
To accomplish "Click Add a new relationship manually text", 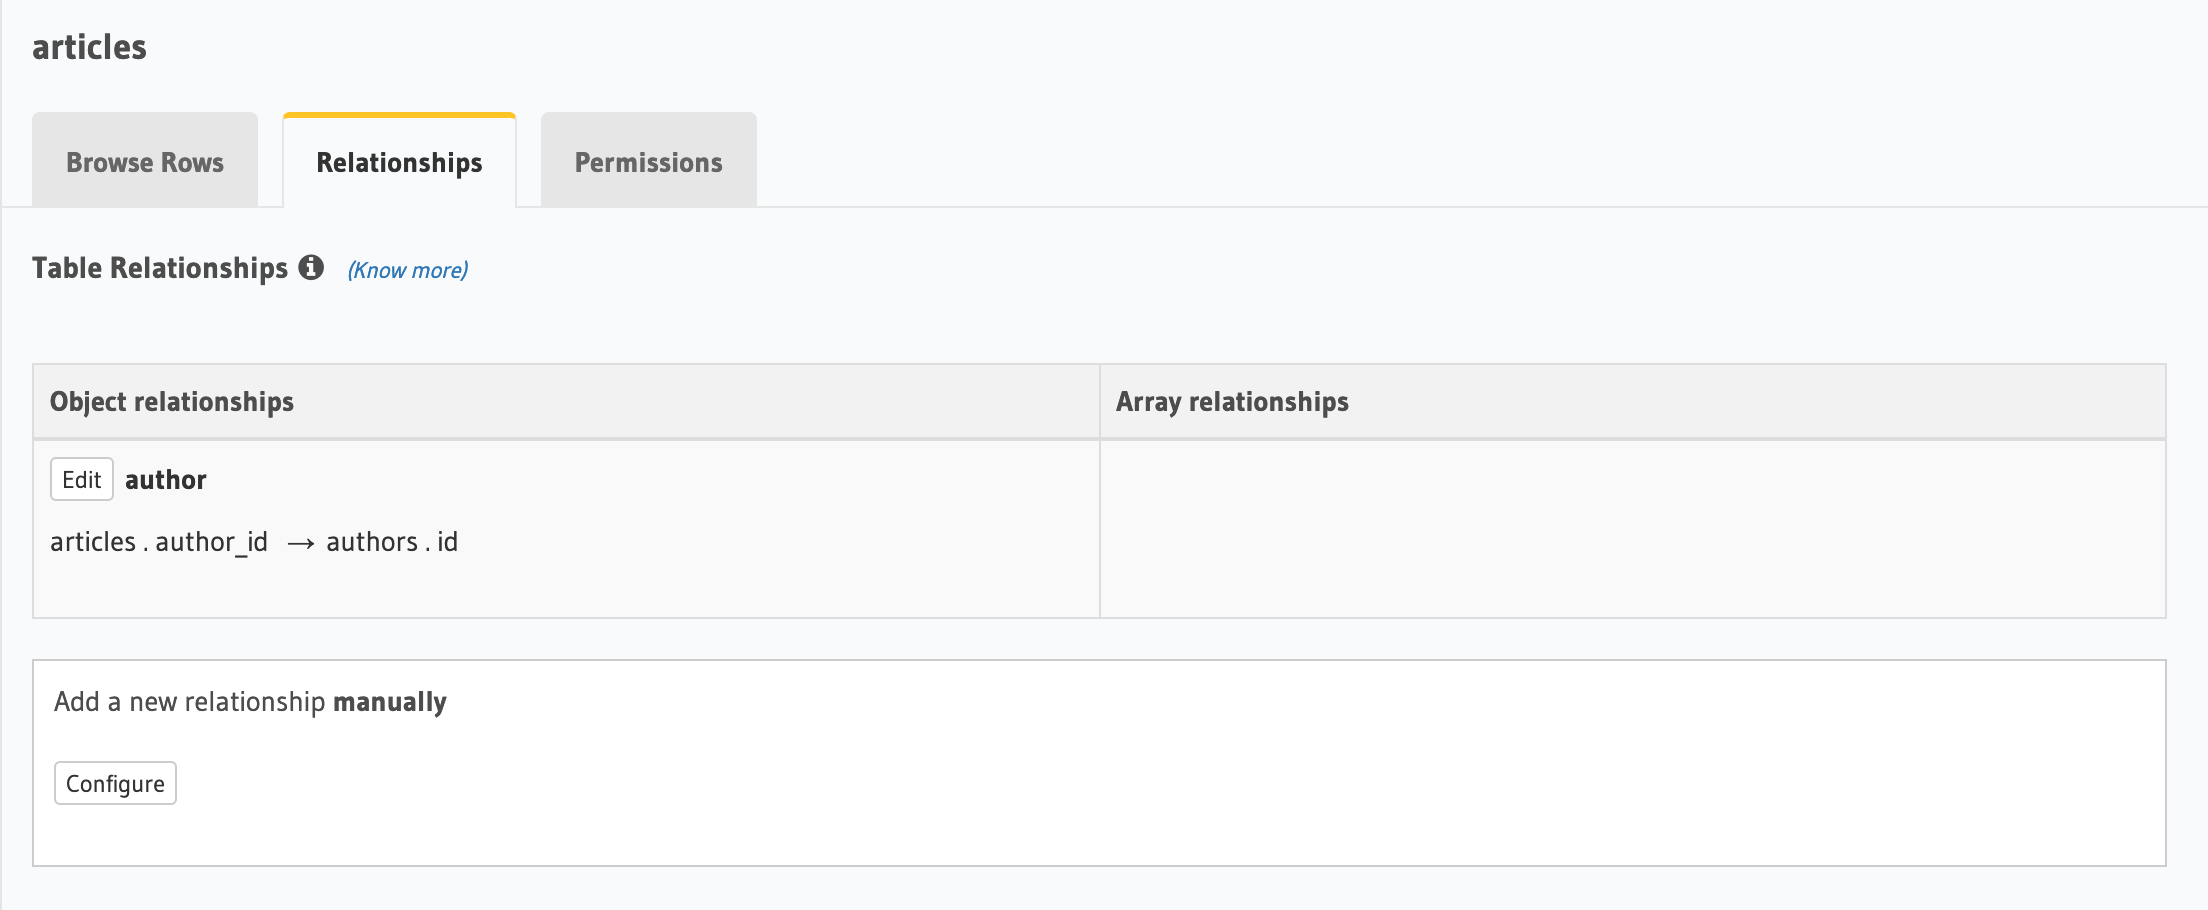I will pos(250,701).
